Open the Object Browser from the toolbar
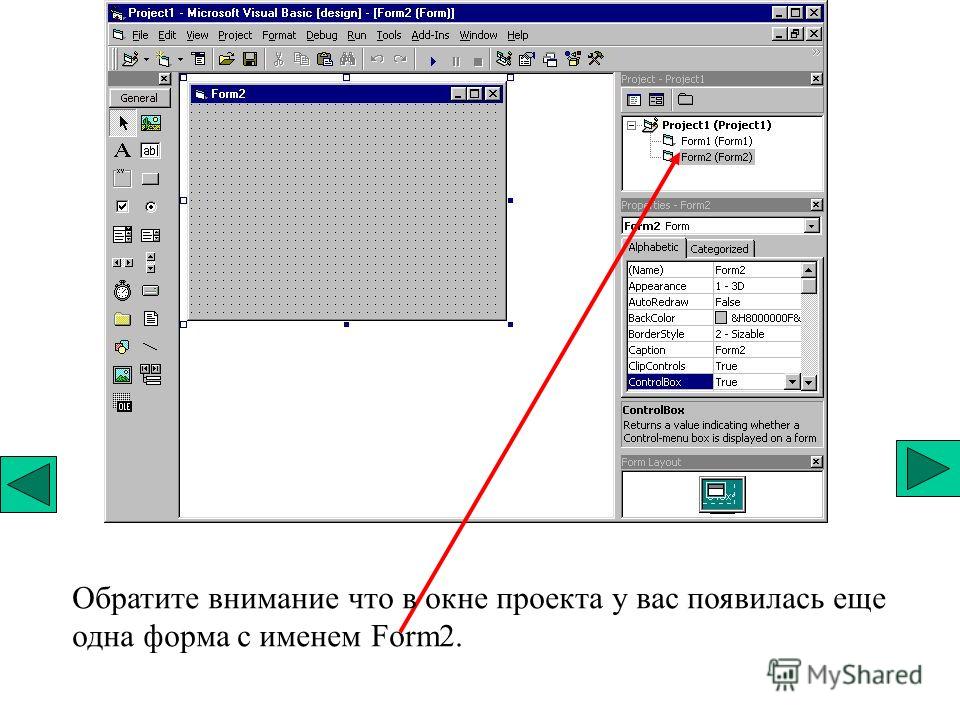 [x=573, y=59]
